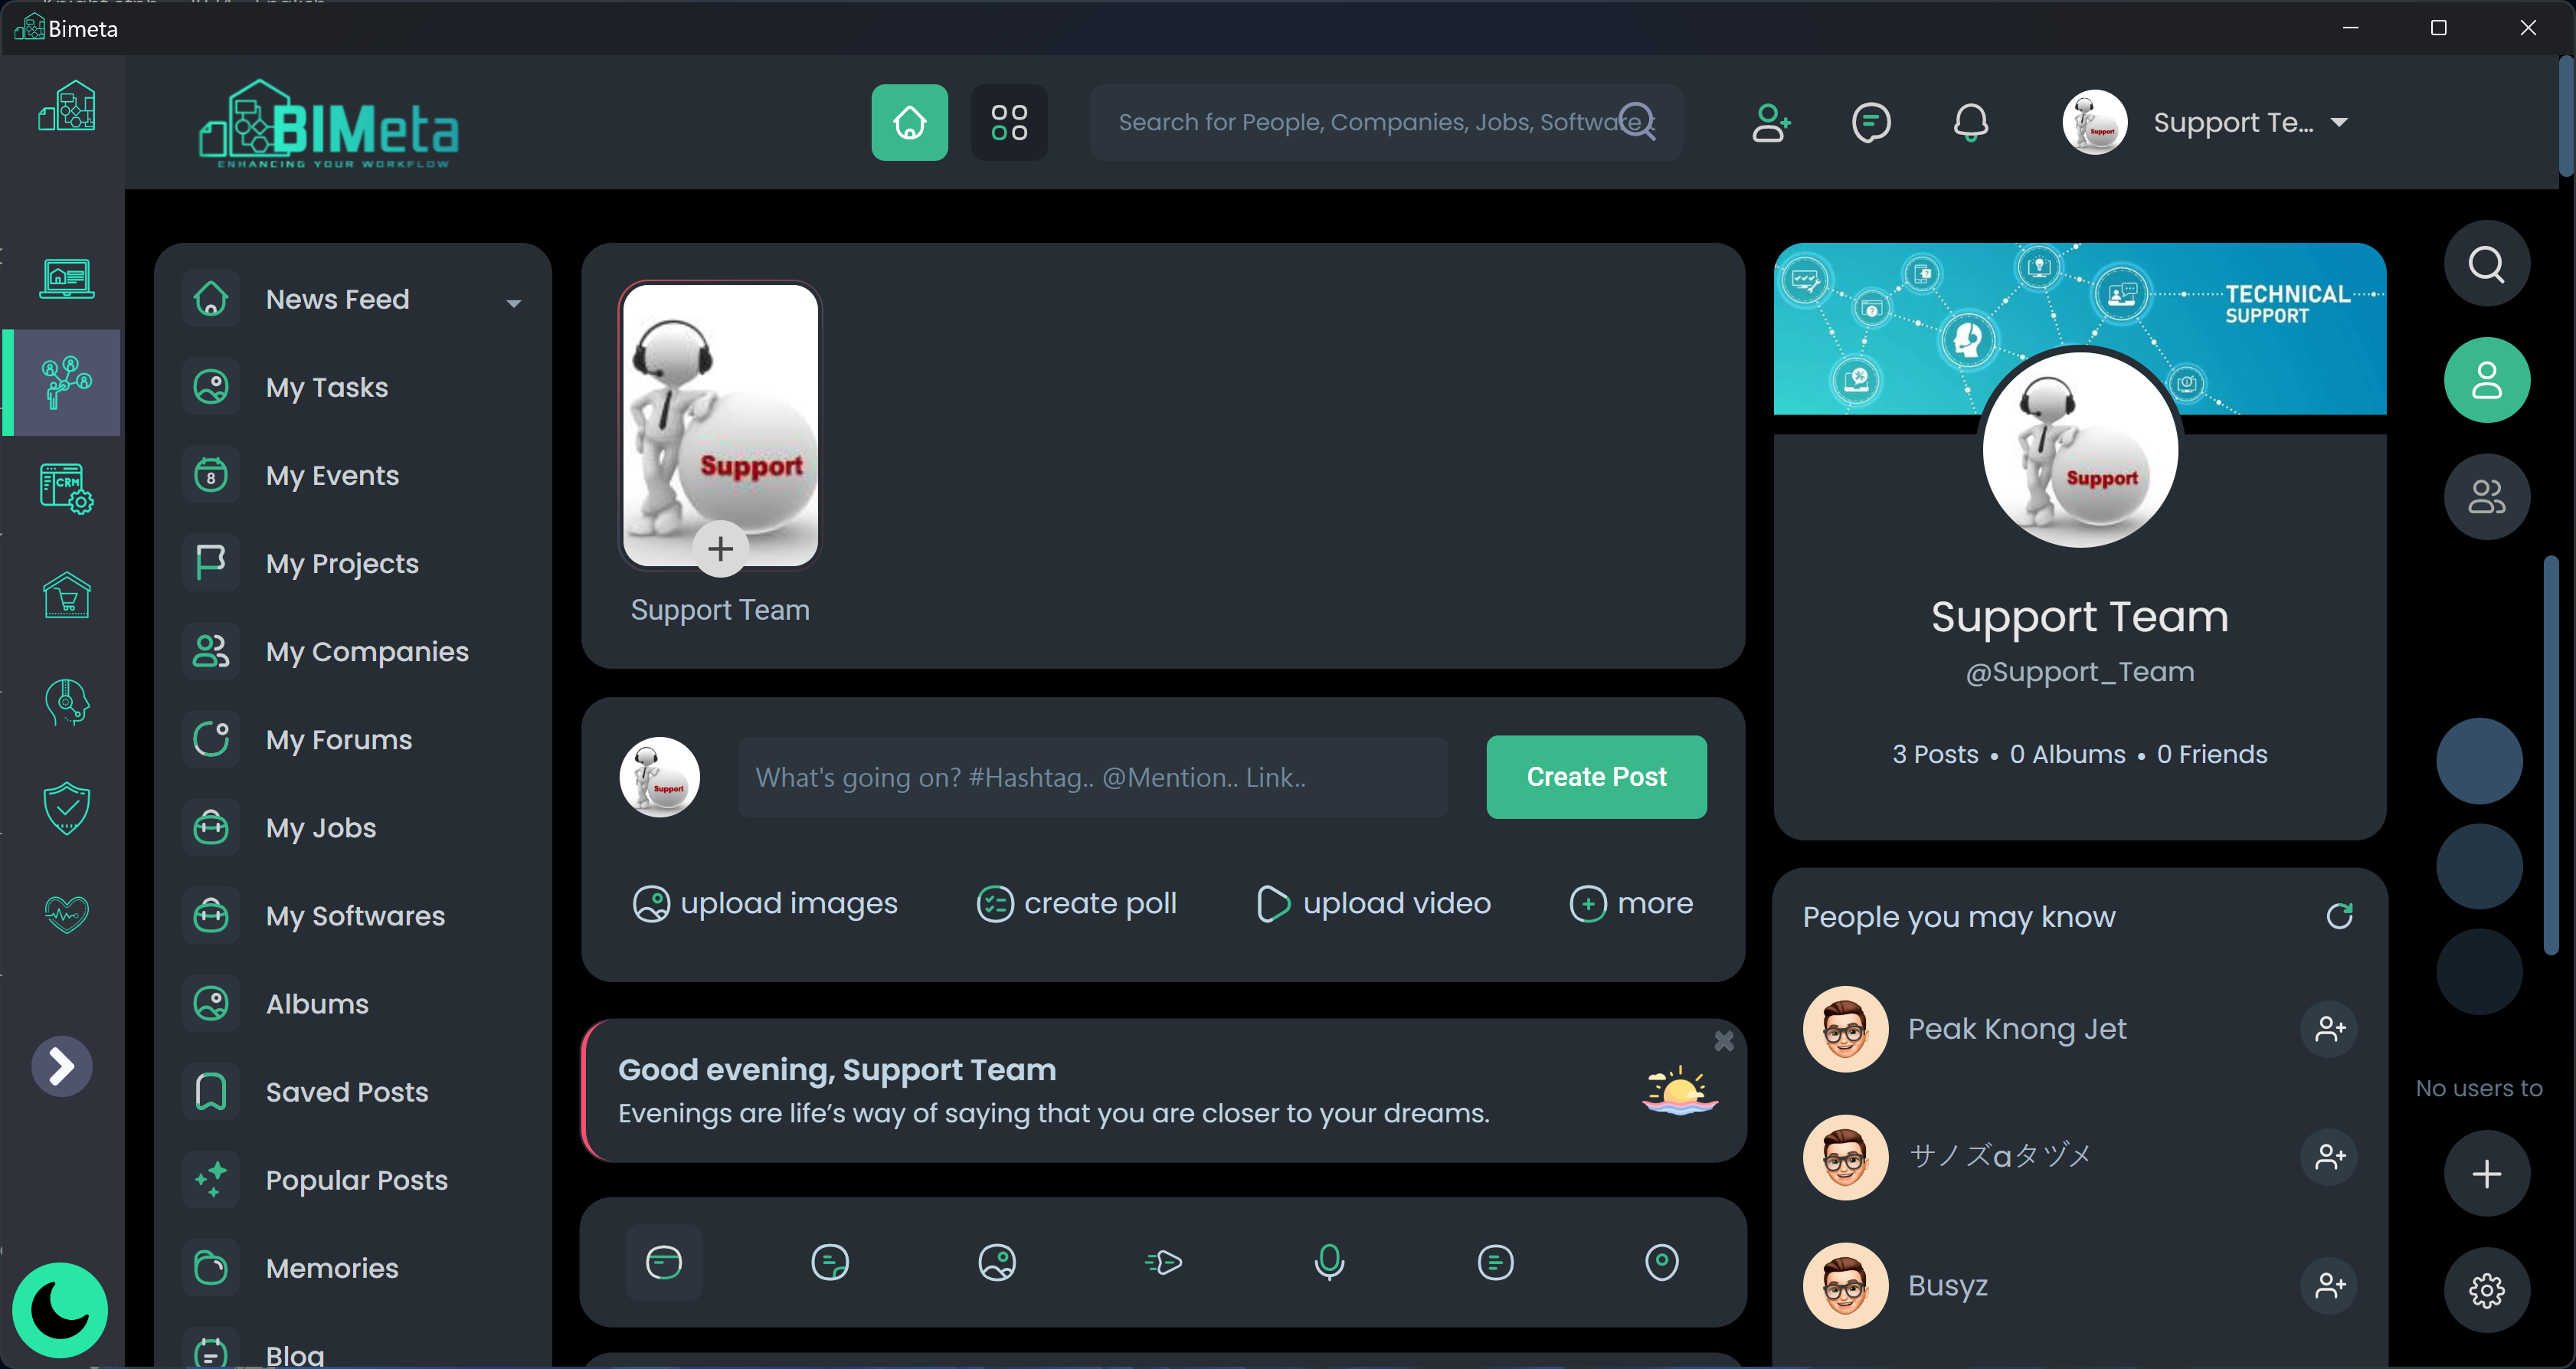Viewport: 2576px width, 1369px height.
Task: Expand the left rail with arrow button
Action: (62, 1066)
